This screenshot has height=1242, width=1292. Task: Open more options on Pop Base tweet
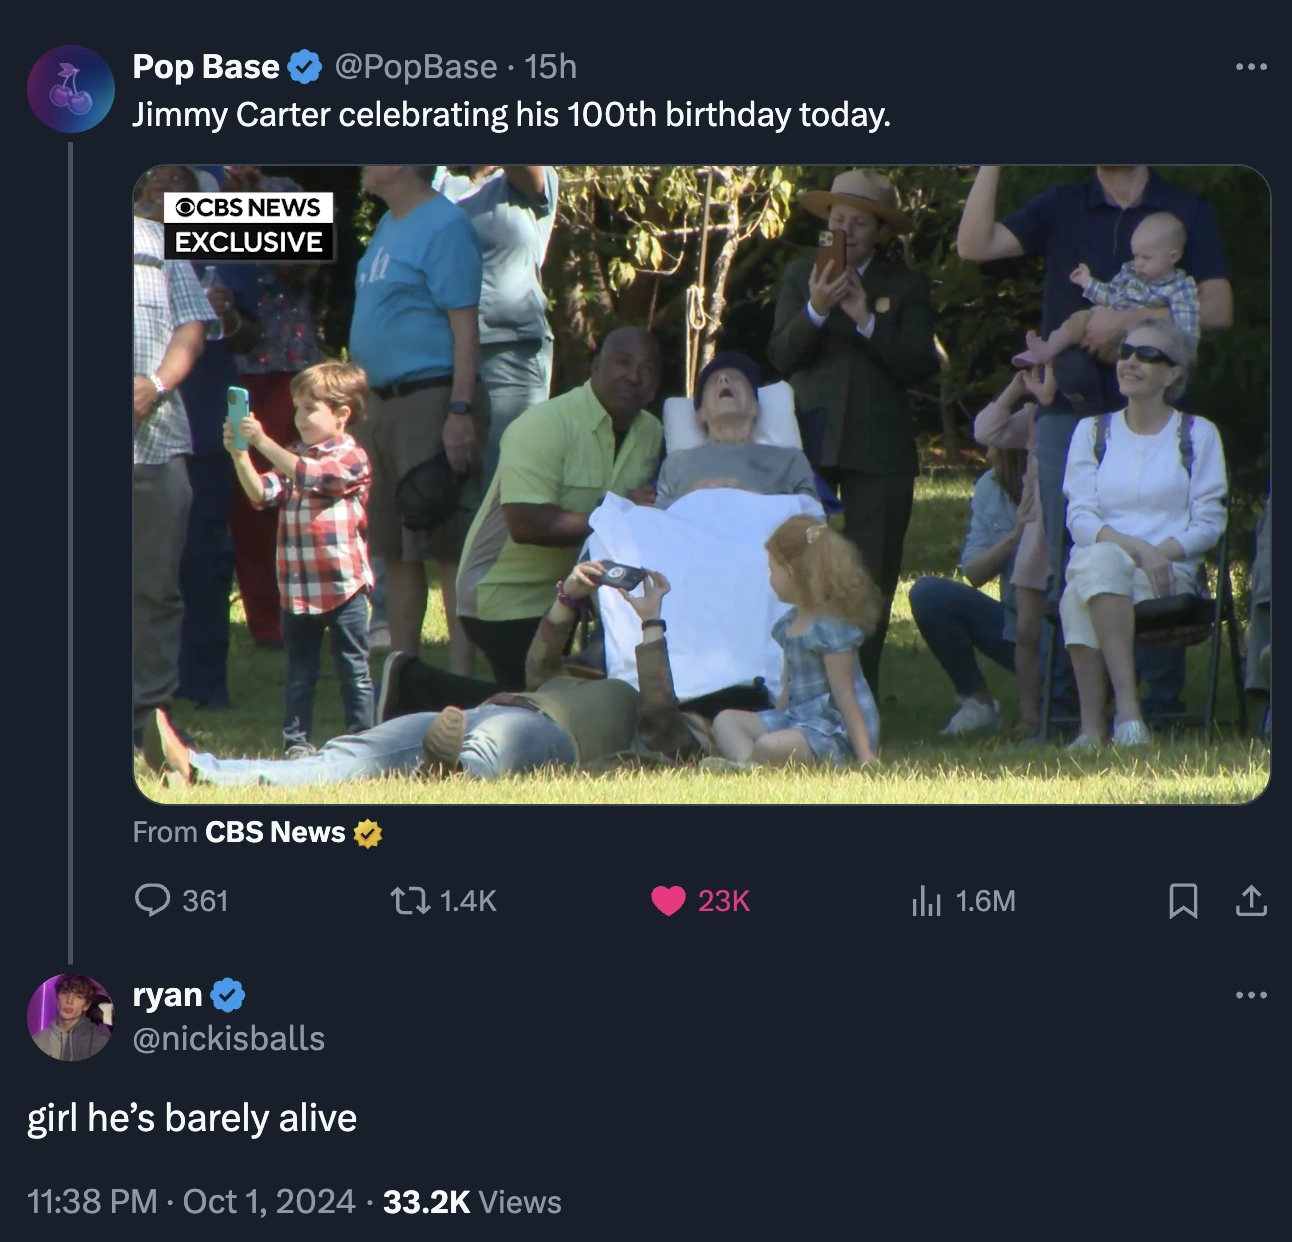coord(1250,67)
